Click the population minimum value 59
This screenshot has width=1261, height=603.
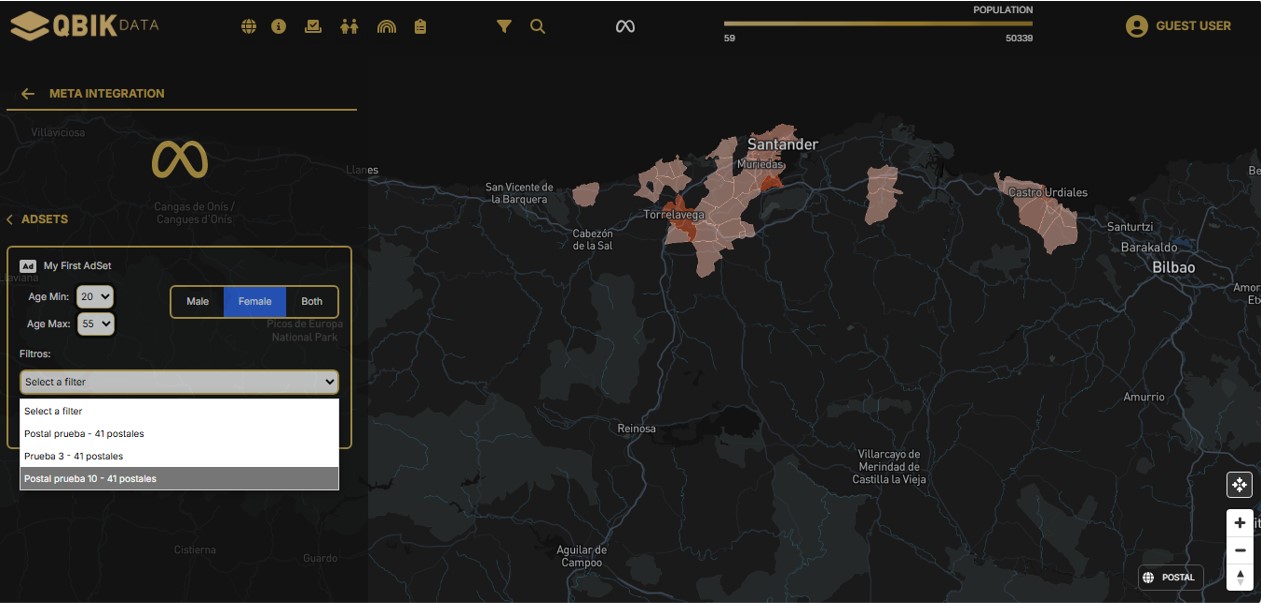pos(730,38)
